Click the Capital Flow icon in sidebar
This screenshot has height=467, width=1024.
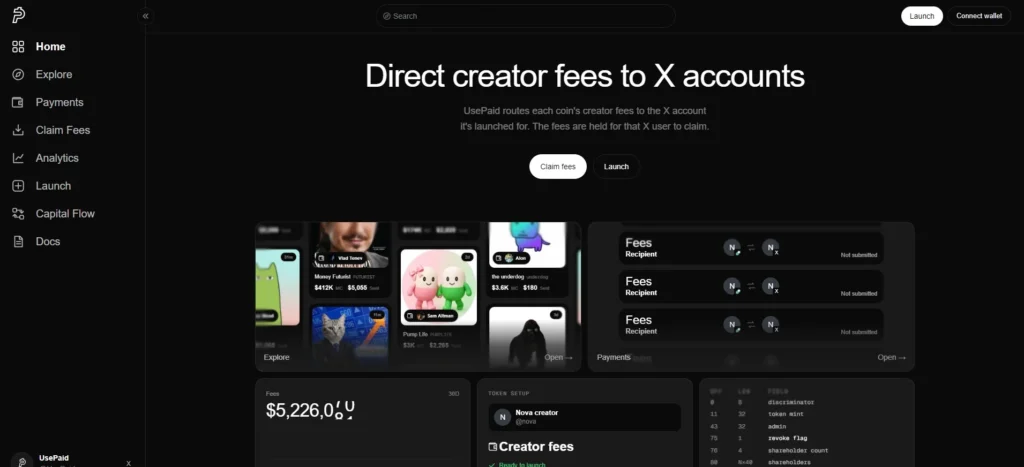(x=18, y=214)
